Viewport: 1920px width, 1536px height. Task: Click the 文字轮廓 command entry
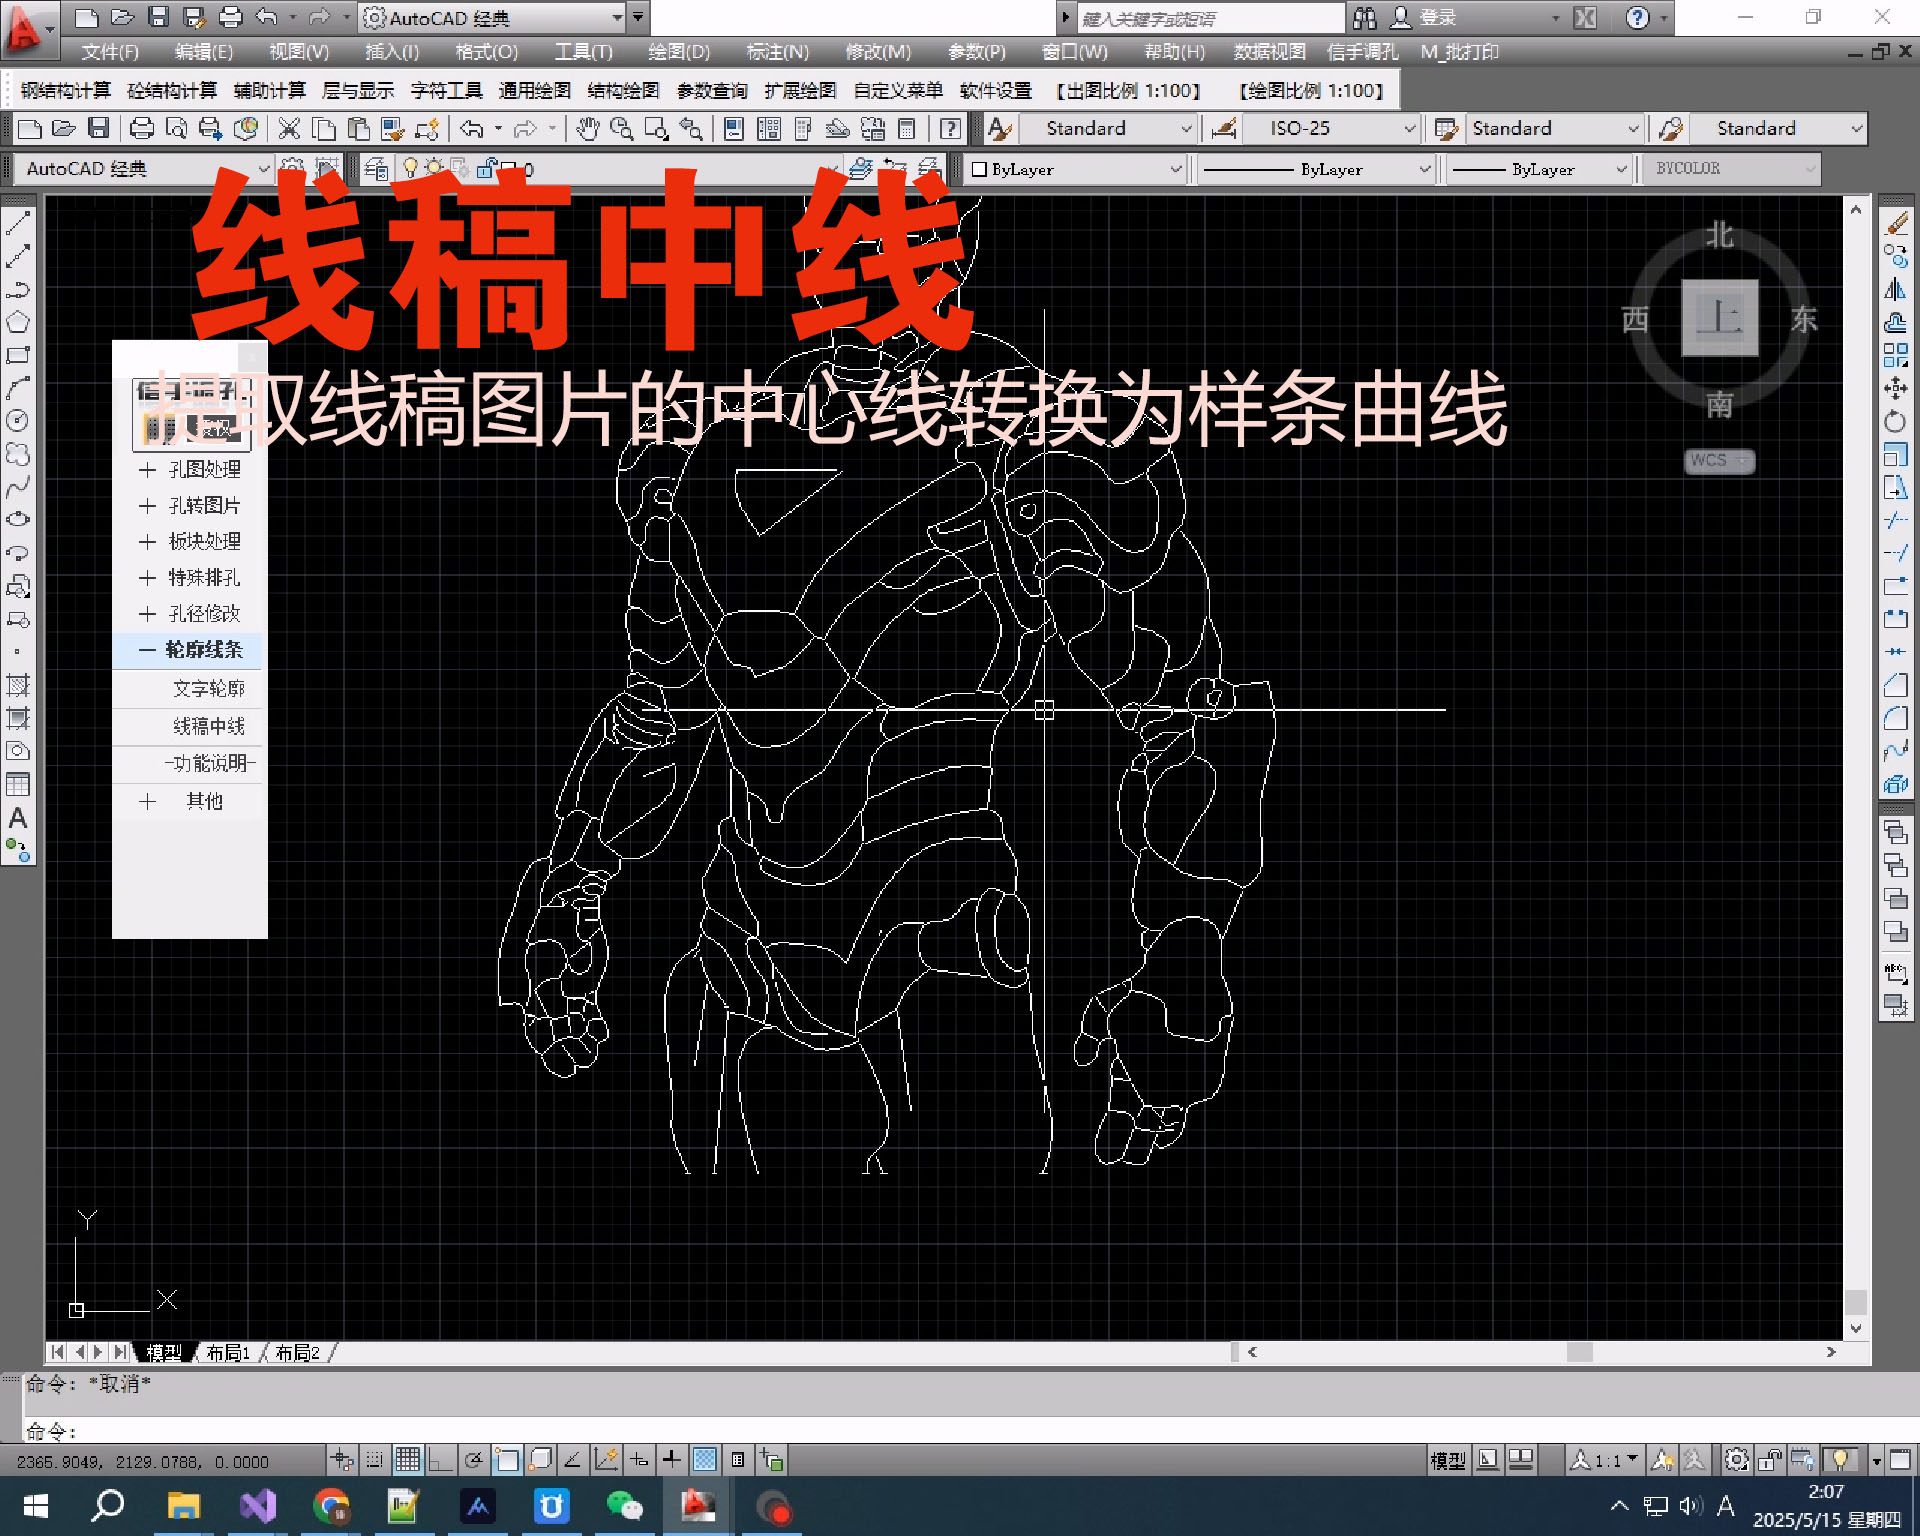[208, 688]
